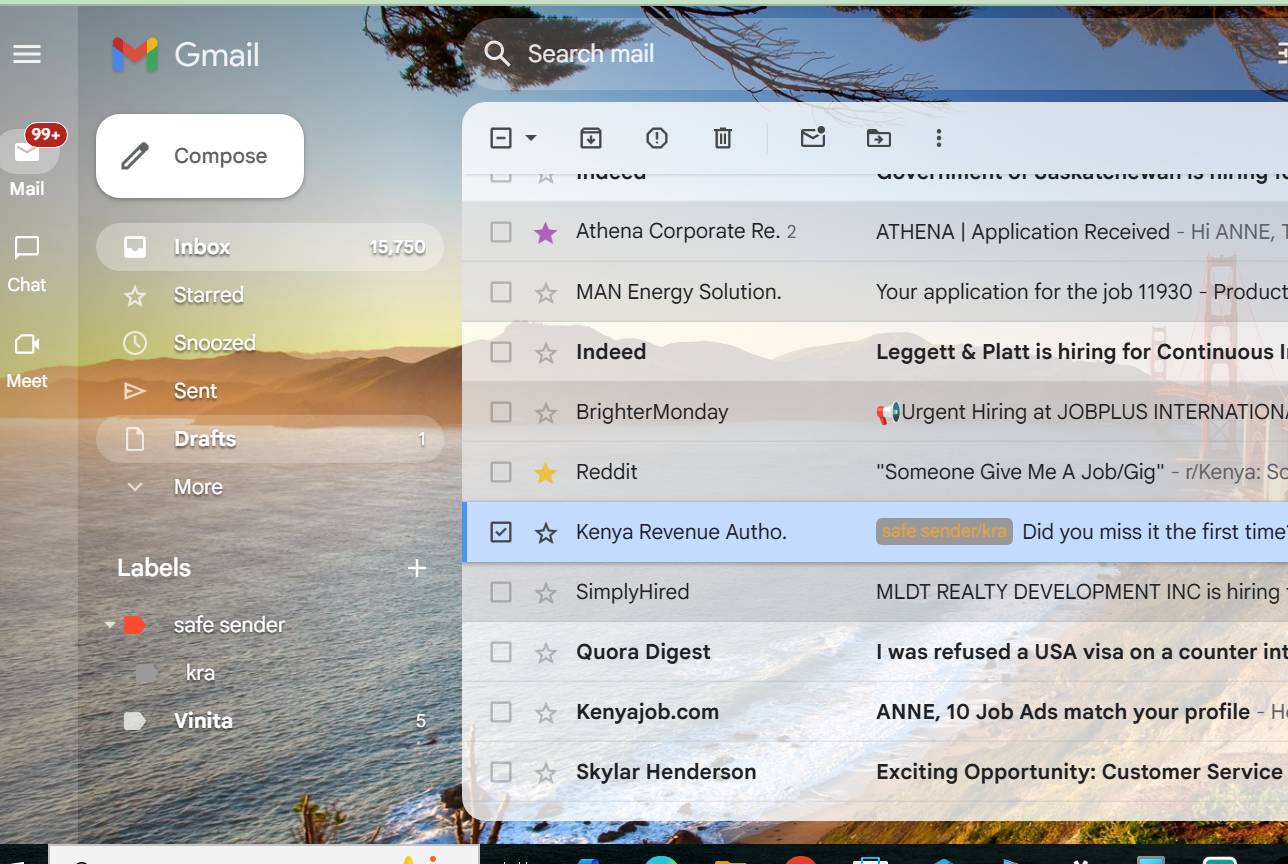Toggle the toolbar select-all checkbox
Screen dimensions: 1288x864
click(x=501, y=138)
